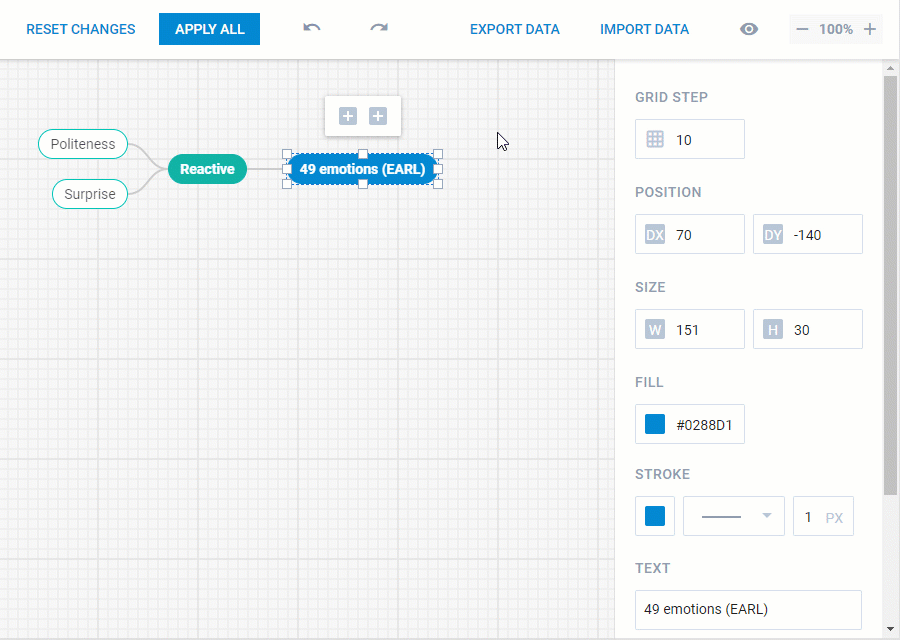Viewport: 900px width, 640px height.
Task: Click the fill hex value #0288D1
Action: tap(704, 425)
